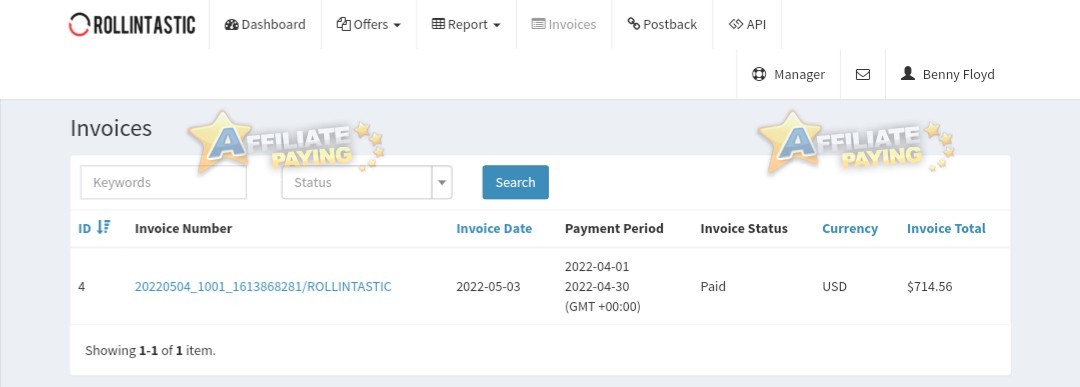Contact the Manager
This screenshot has width=1080, height=387.
789,74
